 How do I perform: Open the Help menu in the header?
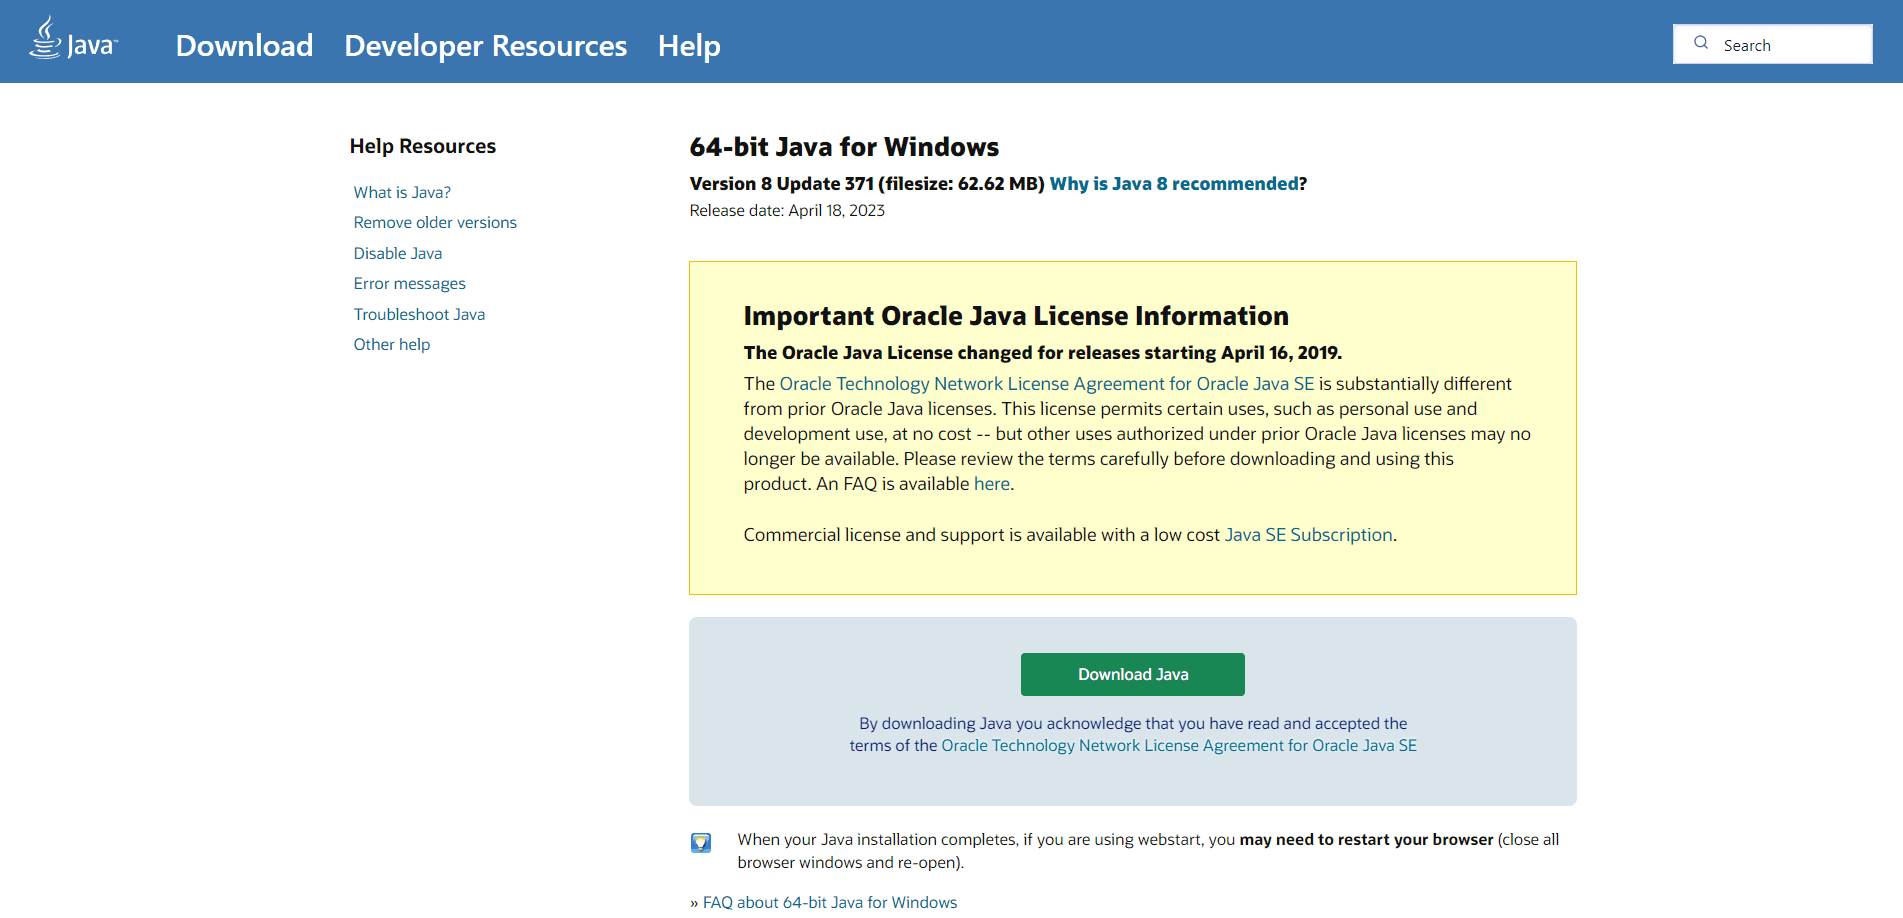pos(689,45)
